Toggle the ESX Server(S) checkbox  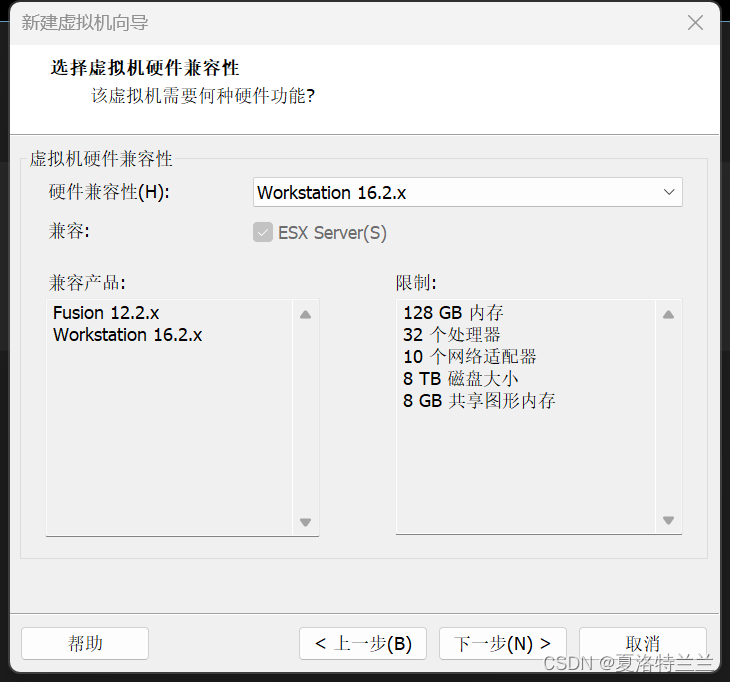pos(263,232)
